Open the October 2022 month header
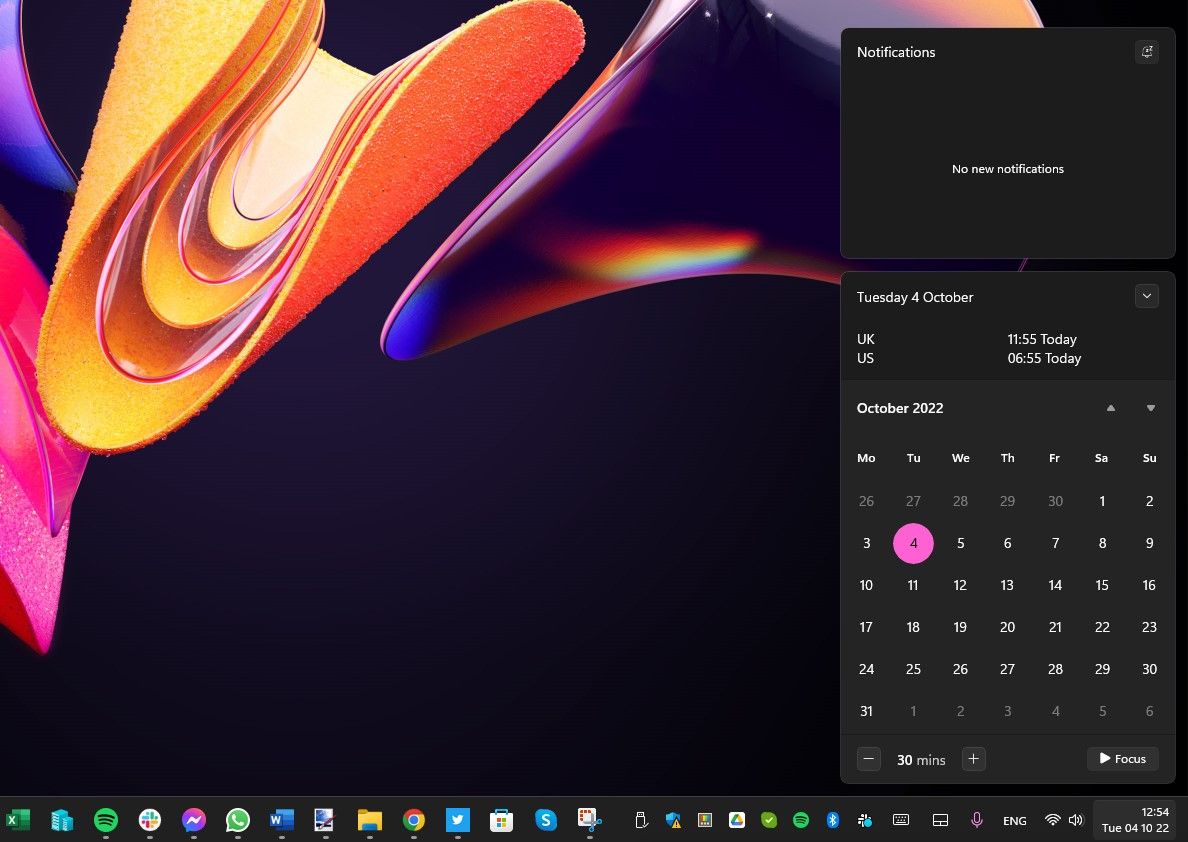 pyautogui.click(x=899, y=408)
